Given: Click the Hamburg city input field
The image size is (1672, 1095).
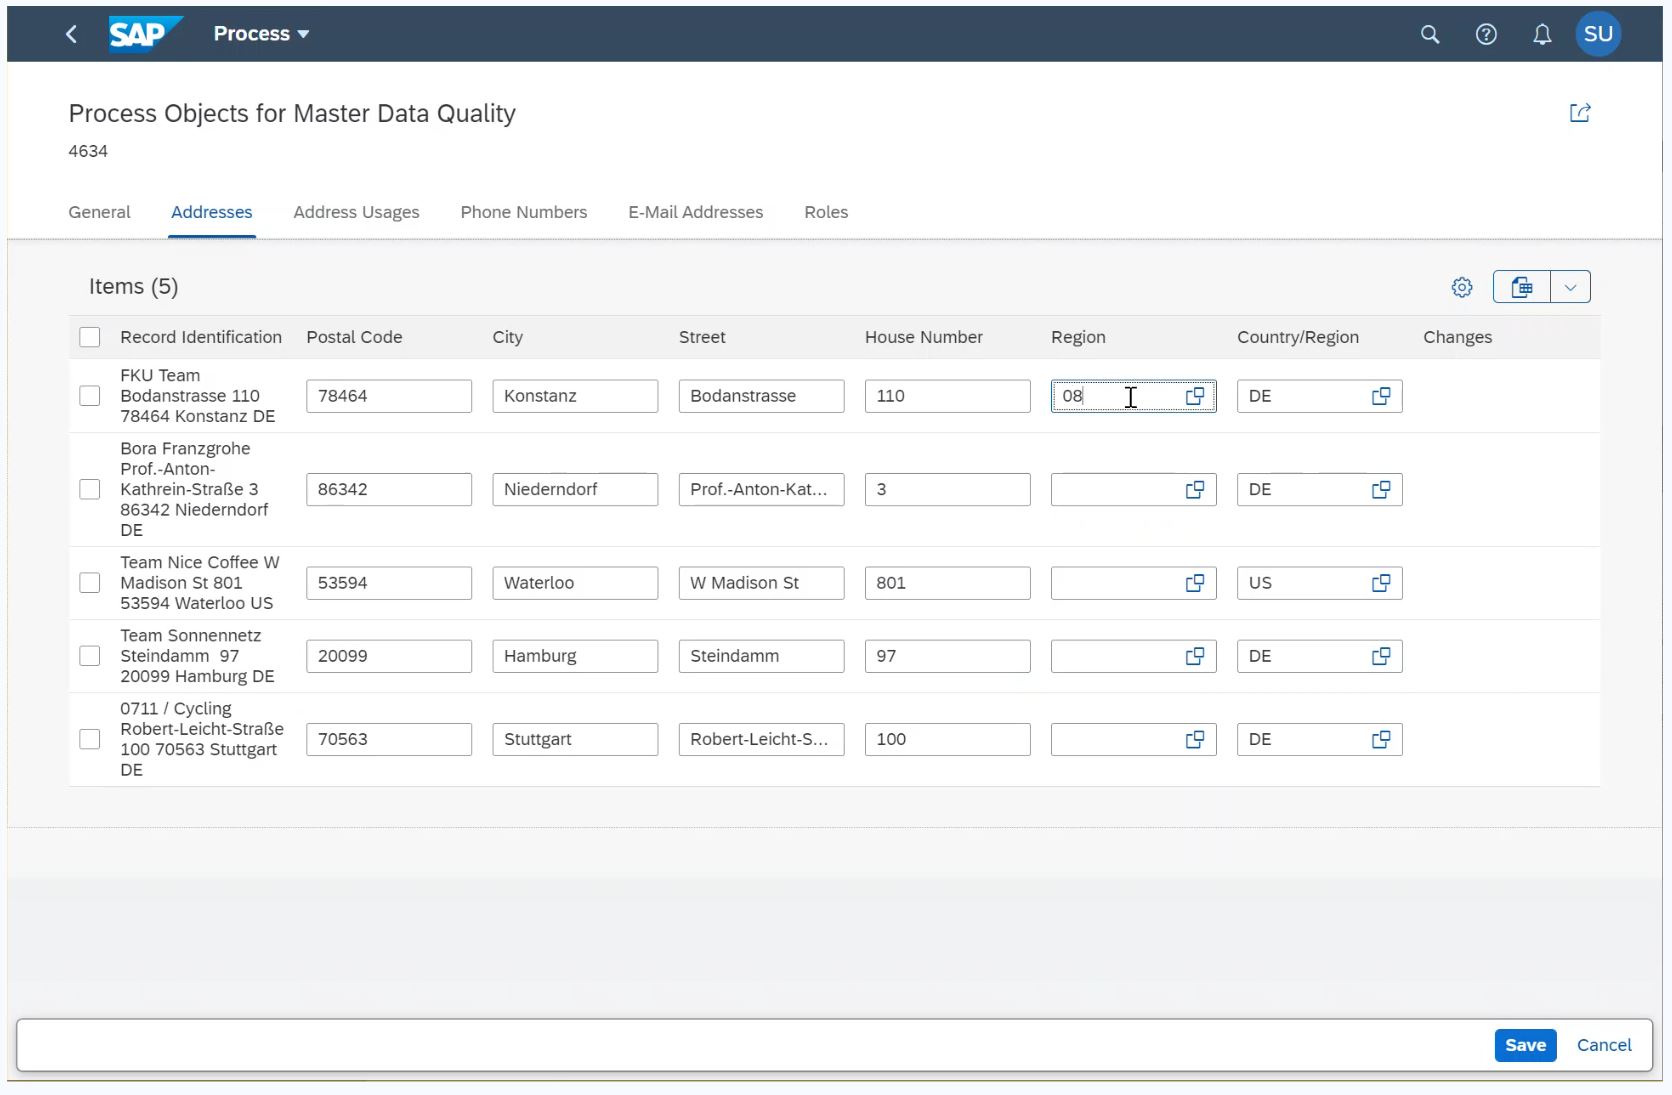Looking at the screenshot, I should 574,656.
